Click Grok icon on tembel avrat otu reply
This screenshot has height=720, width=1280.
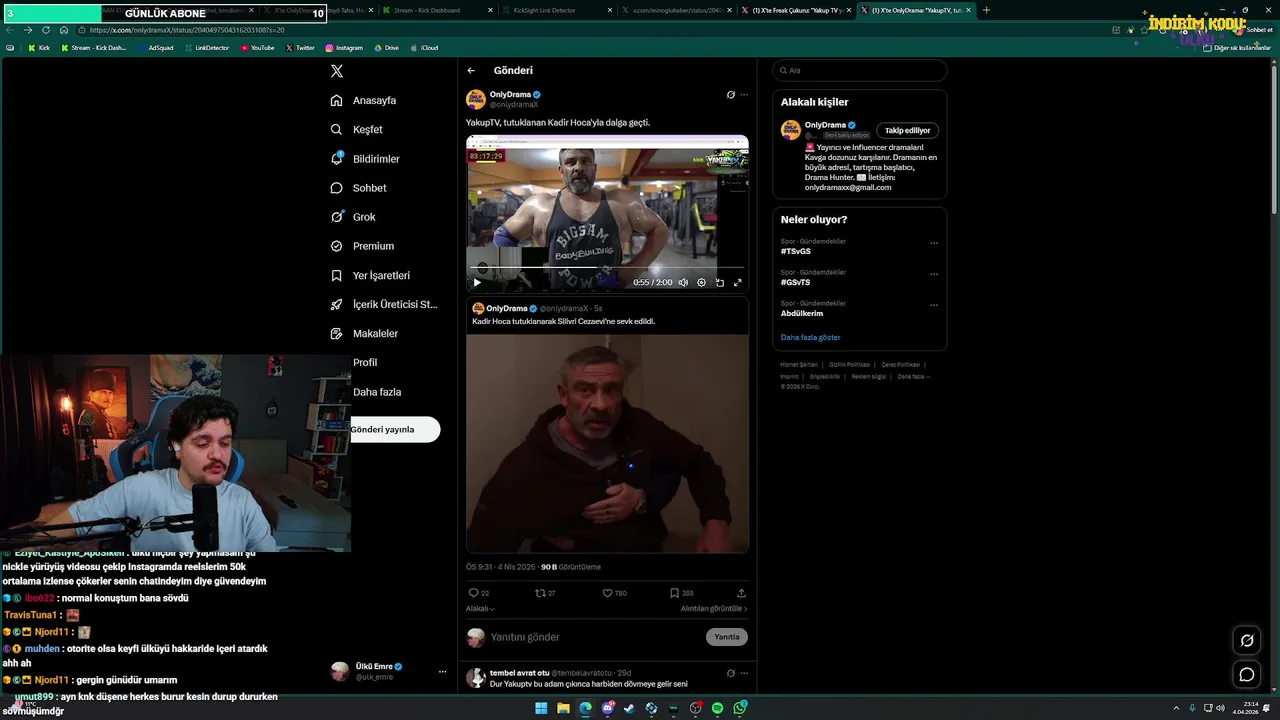click(731, 673)
